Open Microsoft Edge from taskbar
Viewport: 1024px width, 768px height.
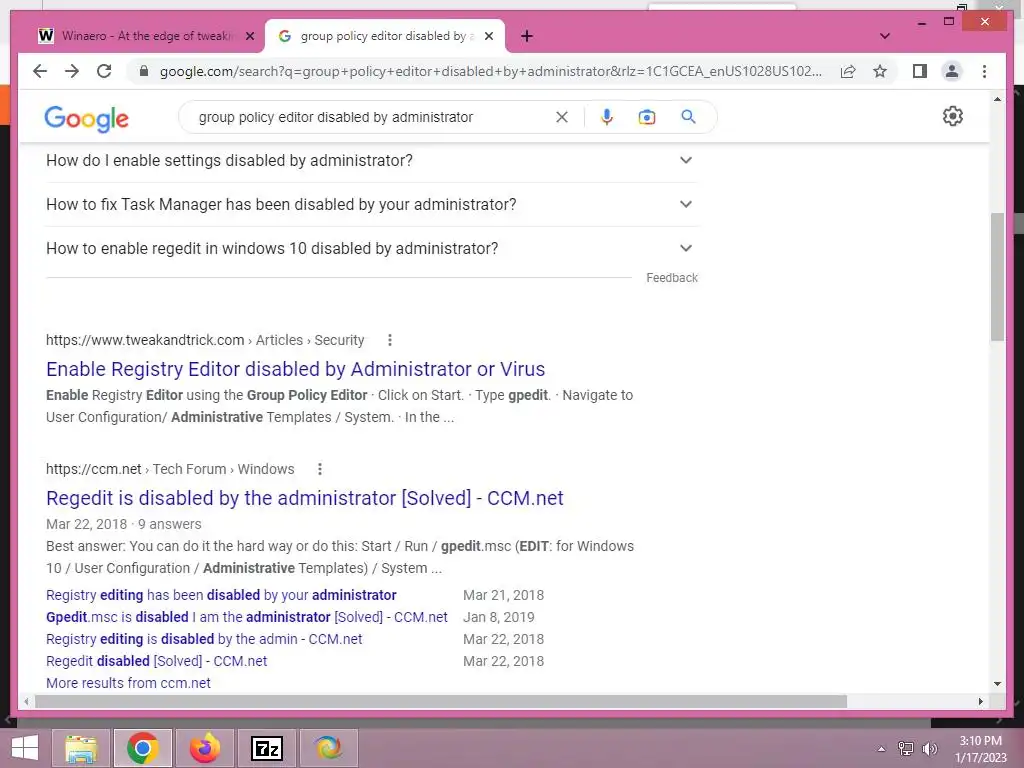pos(328,748)
